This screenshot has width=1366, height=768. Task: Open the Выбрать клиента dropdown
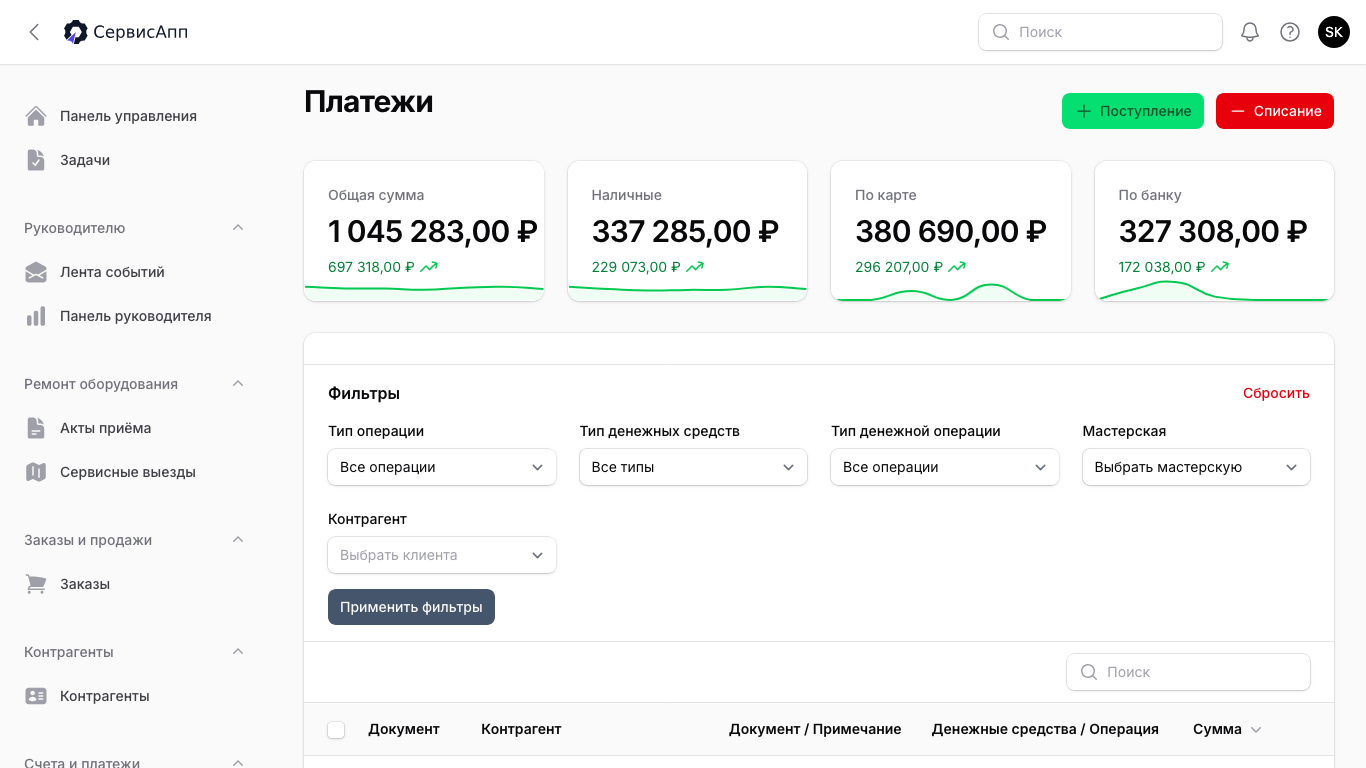click(442, 554)
